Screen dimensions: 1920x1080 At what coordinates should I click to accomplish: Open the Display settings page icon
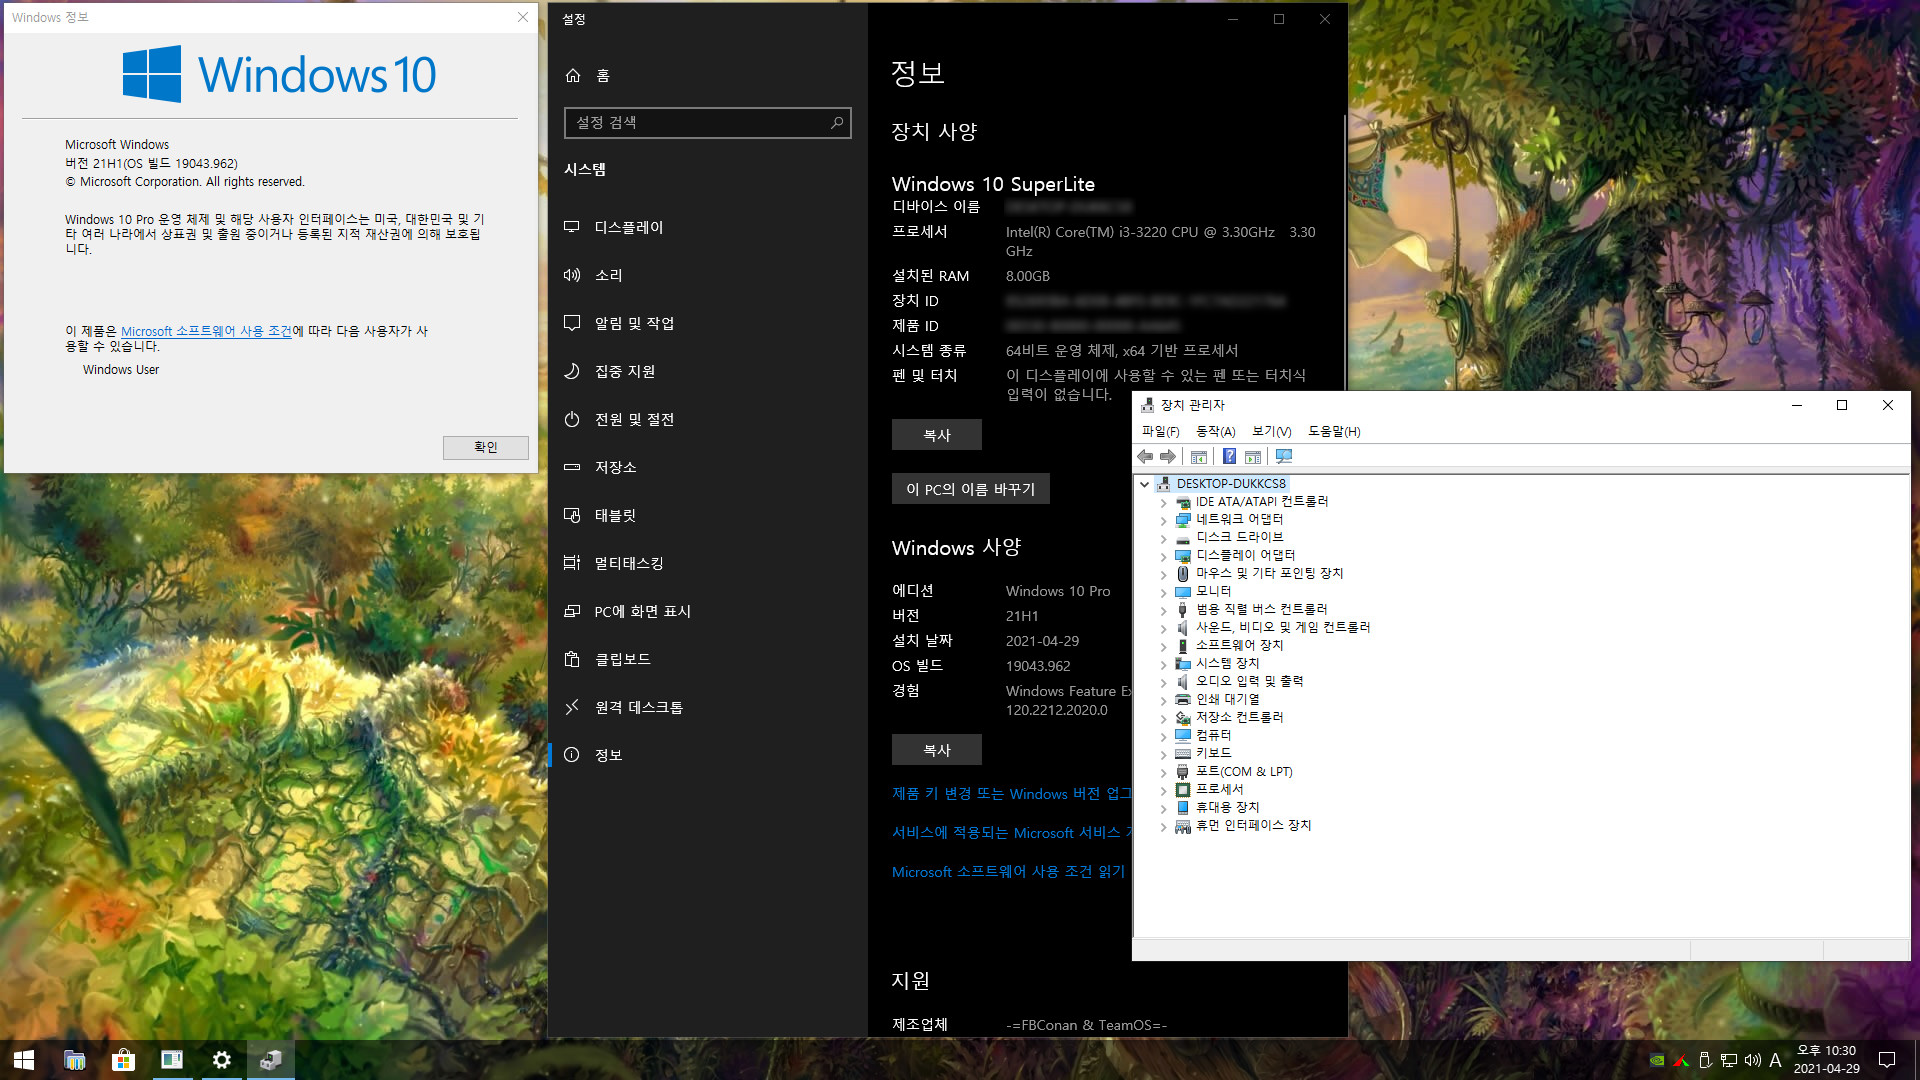[x=572, y=227]
